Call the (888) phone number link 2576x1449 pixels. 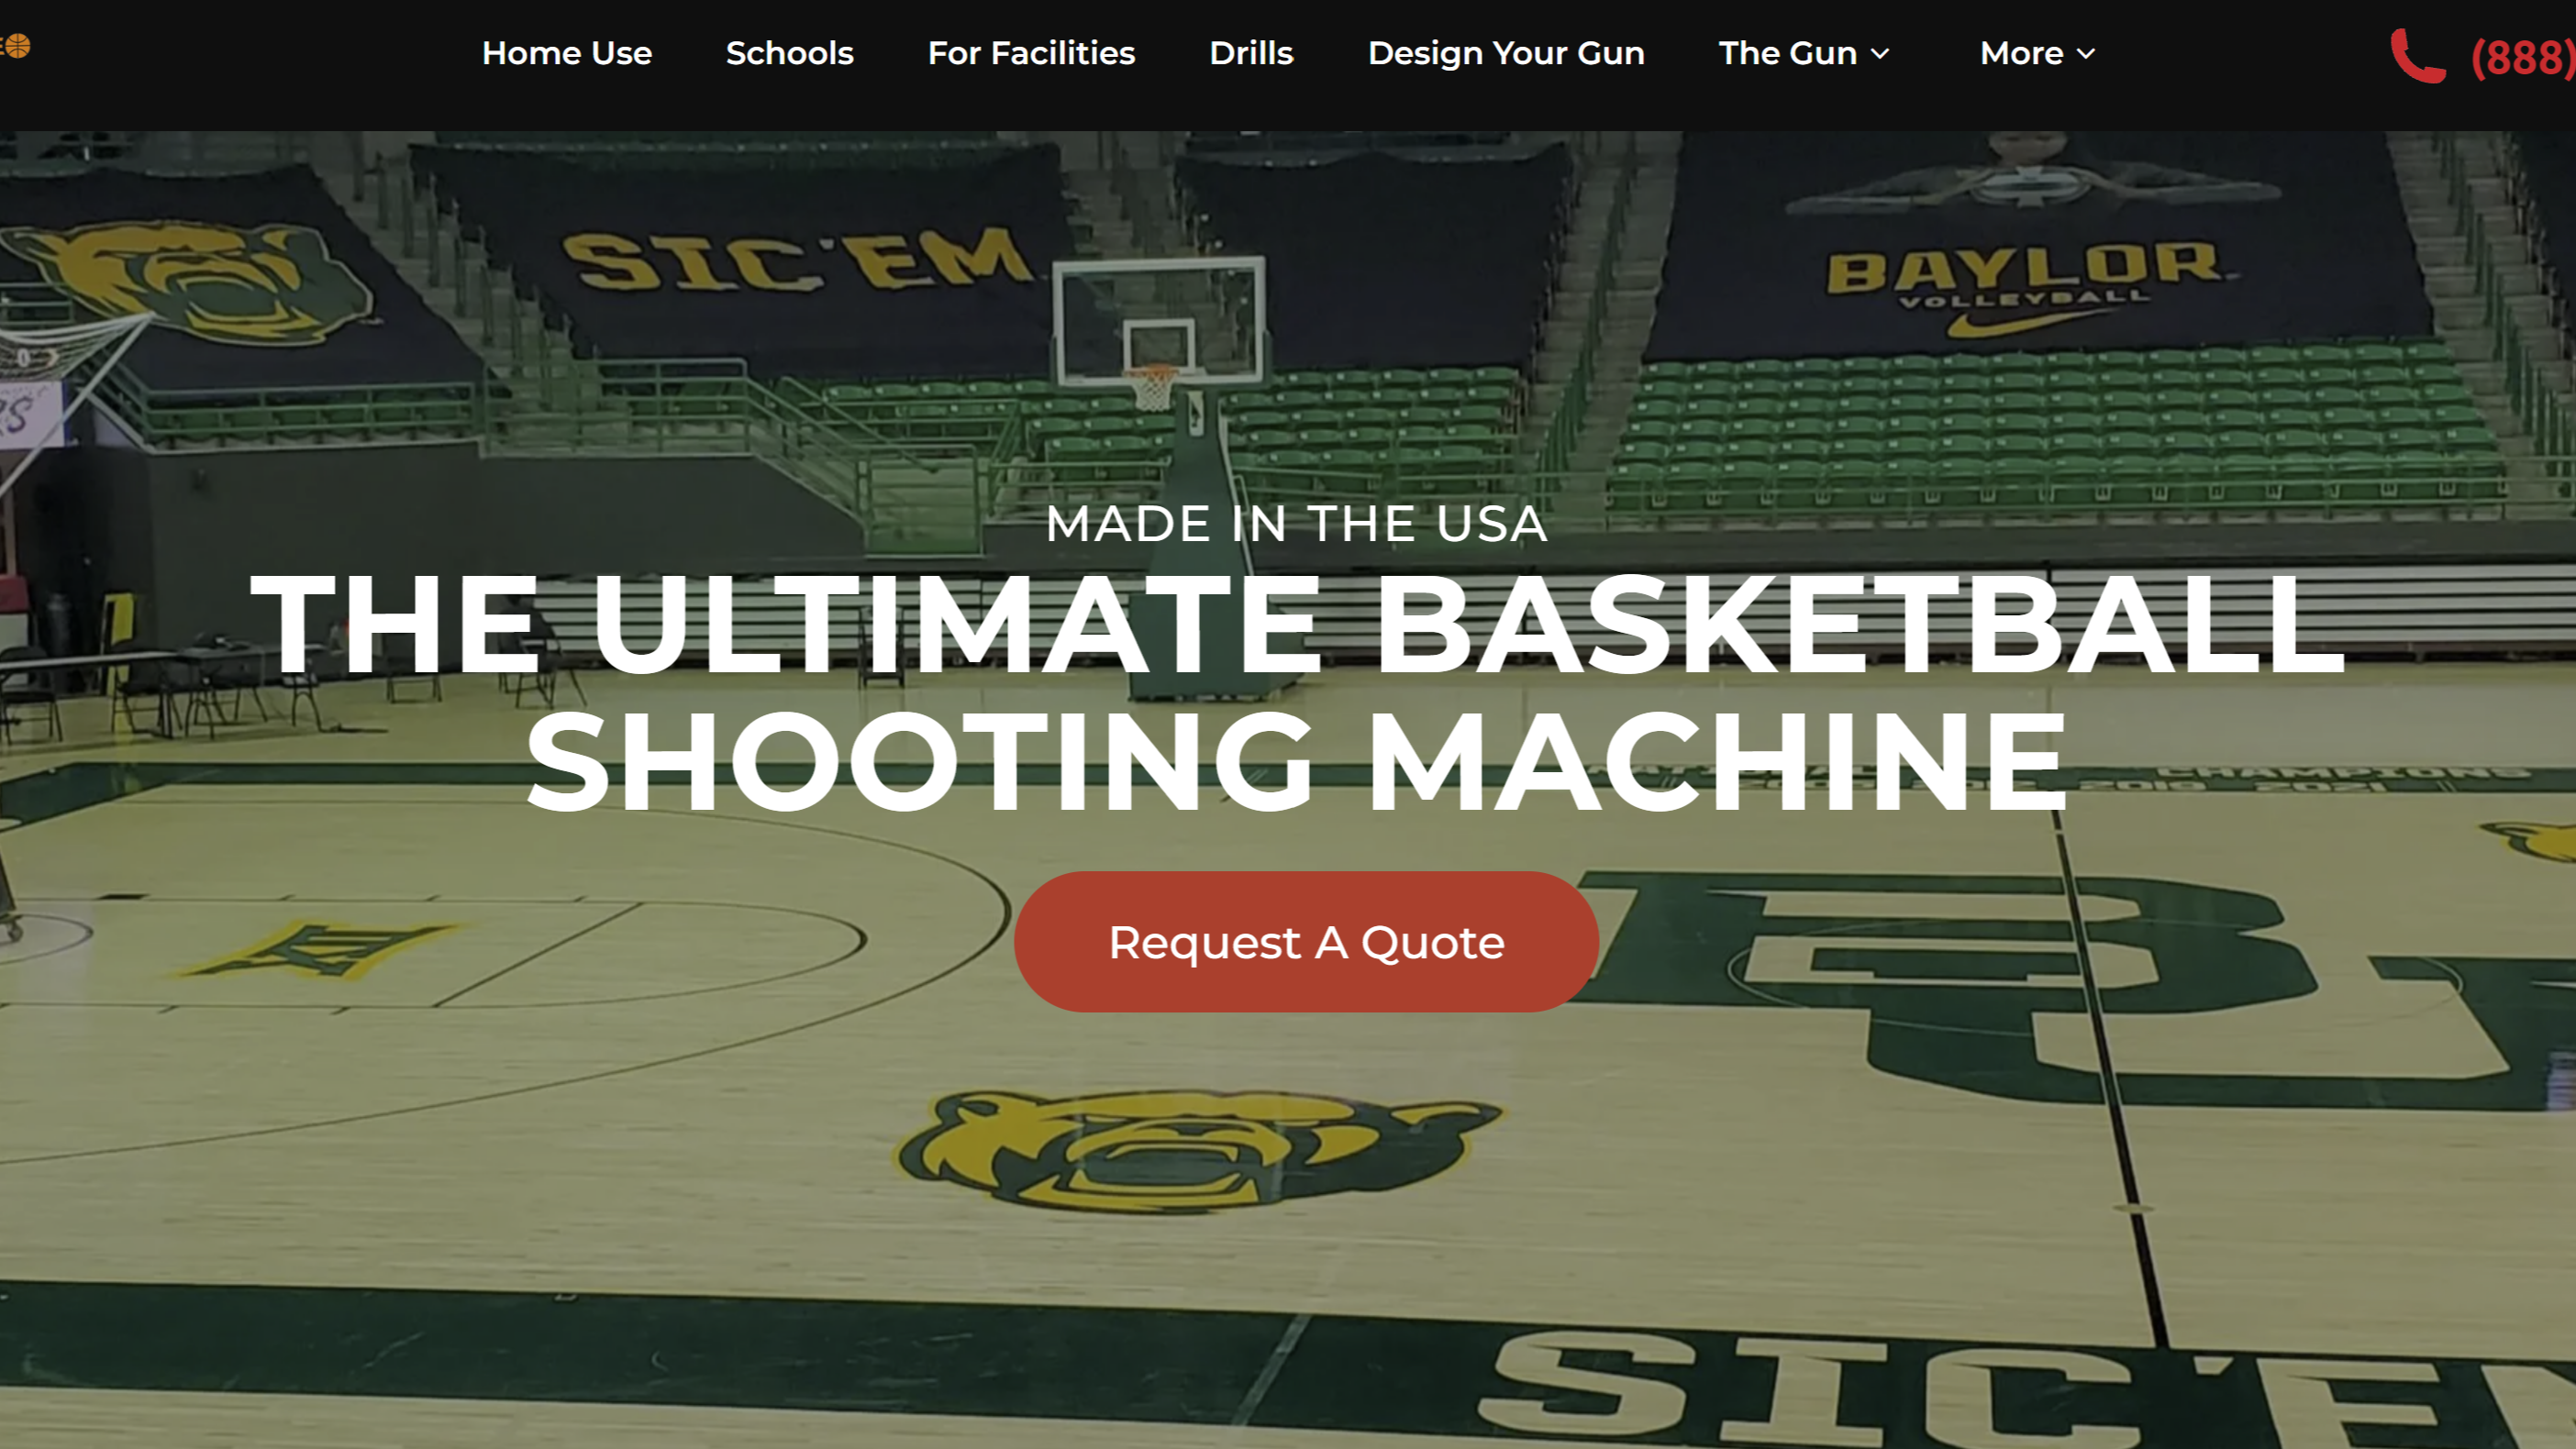(x=2522, y=57)
